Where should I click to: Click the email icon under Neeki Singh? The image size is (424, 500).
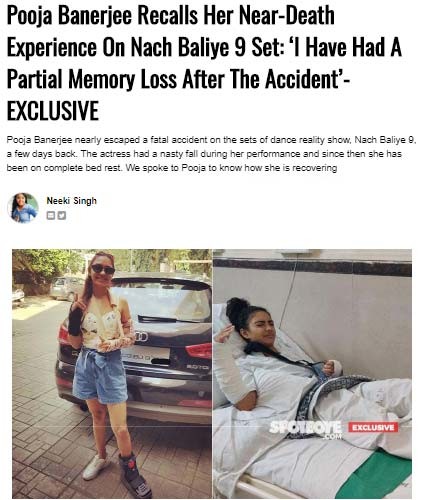click(50, 216)
